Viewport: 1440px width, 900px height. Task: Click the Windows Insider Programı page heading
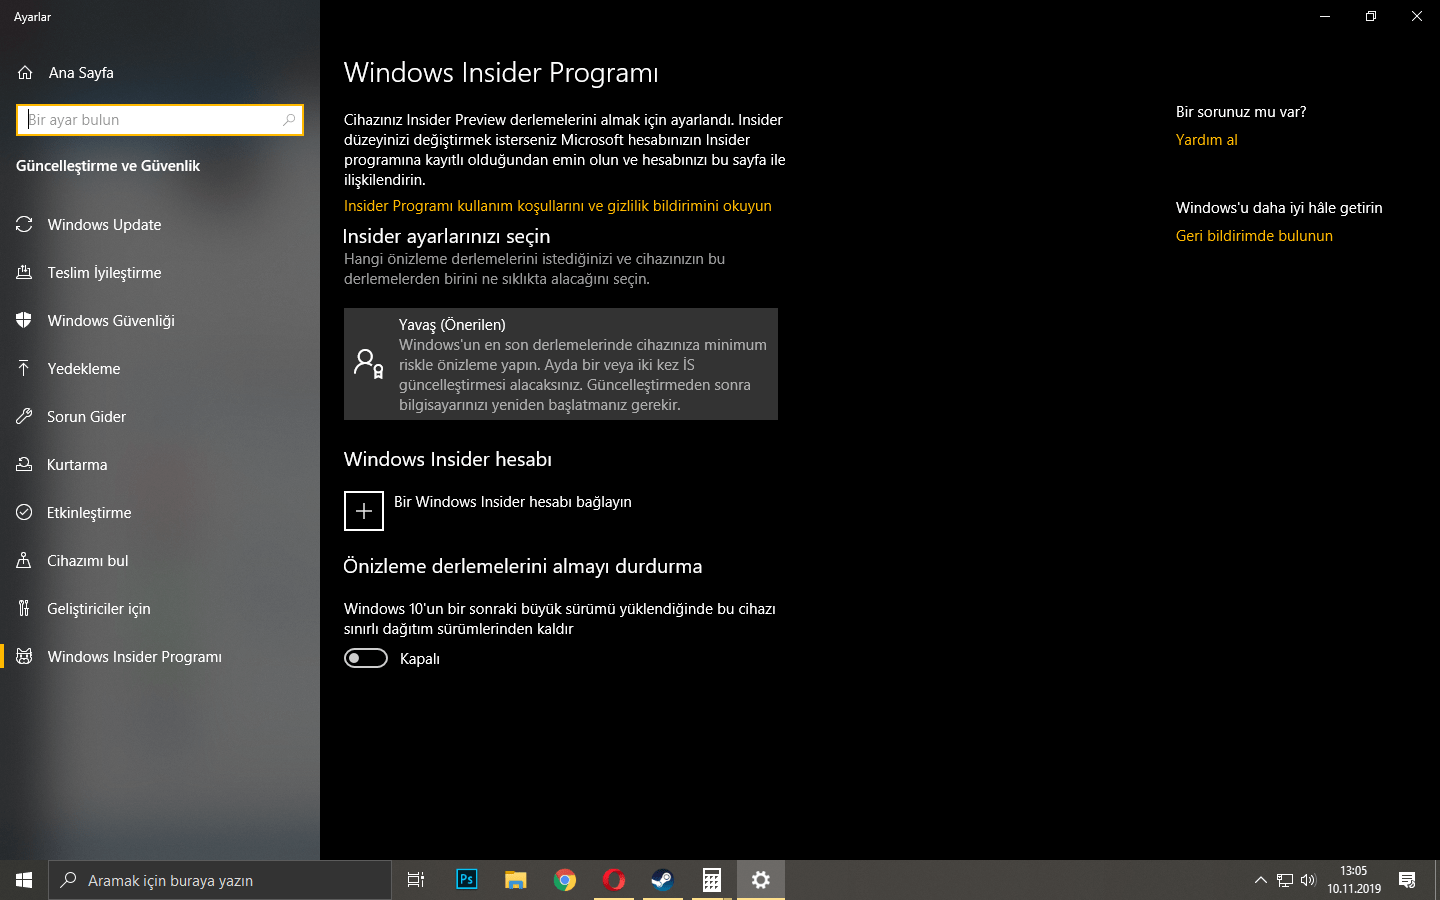point(501,73)
